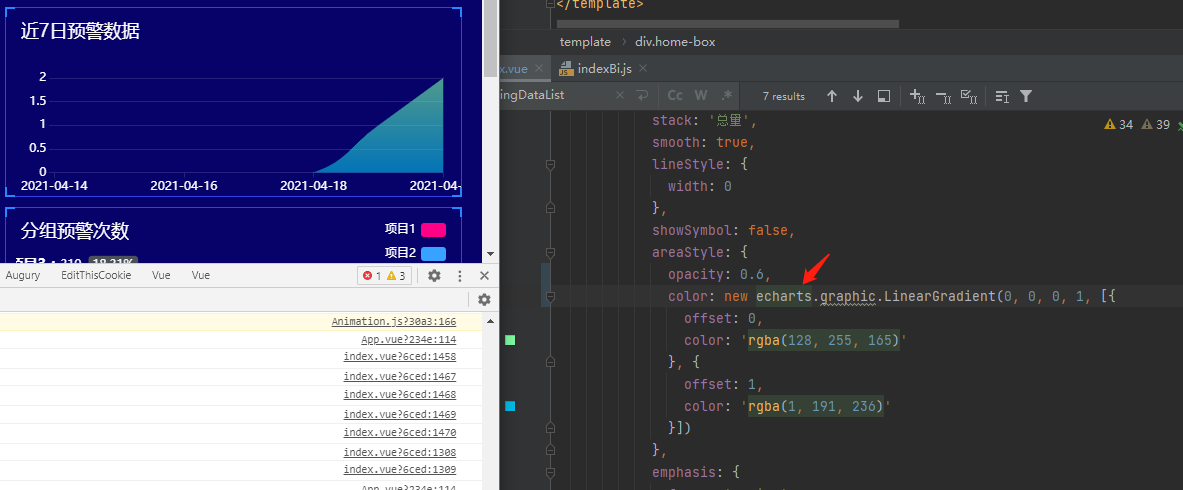Click the yellow warning 34 indicator
The image size is (1183, 490).
tap(1119, 125)
